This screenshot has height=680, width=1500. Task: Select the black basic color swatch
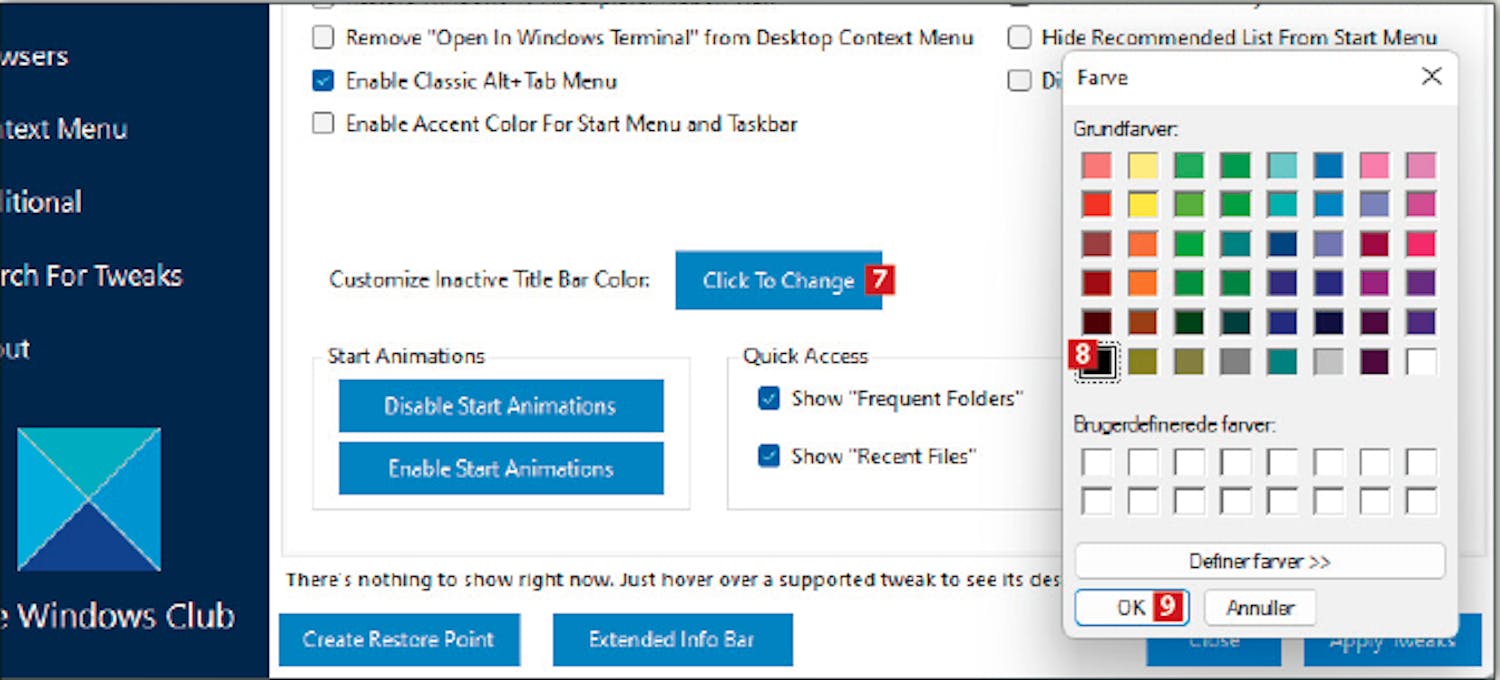pos(1097,361)
